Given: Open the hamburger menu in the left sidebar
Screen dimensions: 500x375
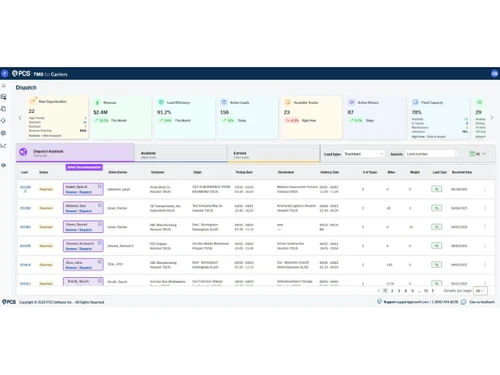Looking at the screenshot, I should tap(4, 86).
